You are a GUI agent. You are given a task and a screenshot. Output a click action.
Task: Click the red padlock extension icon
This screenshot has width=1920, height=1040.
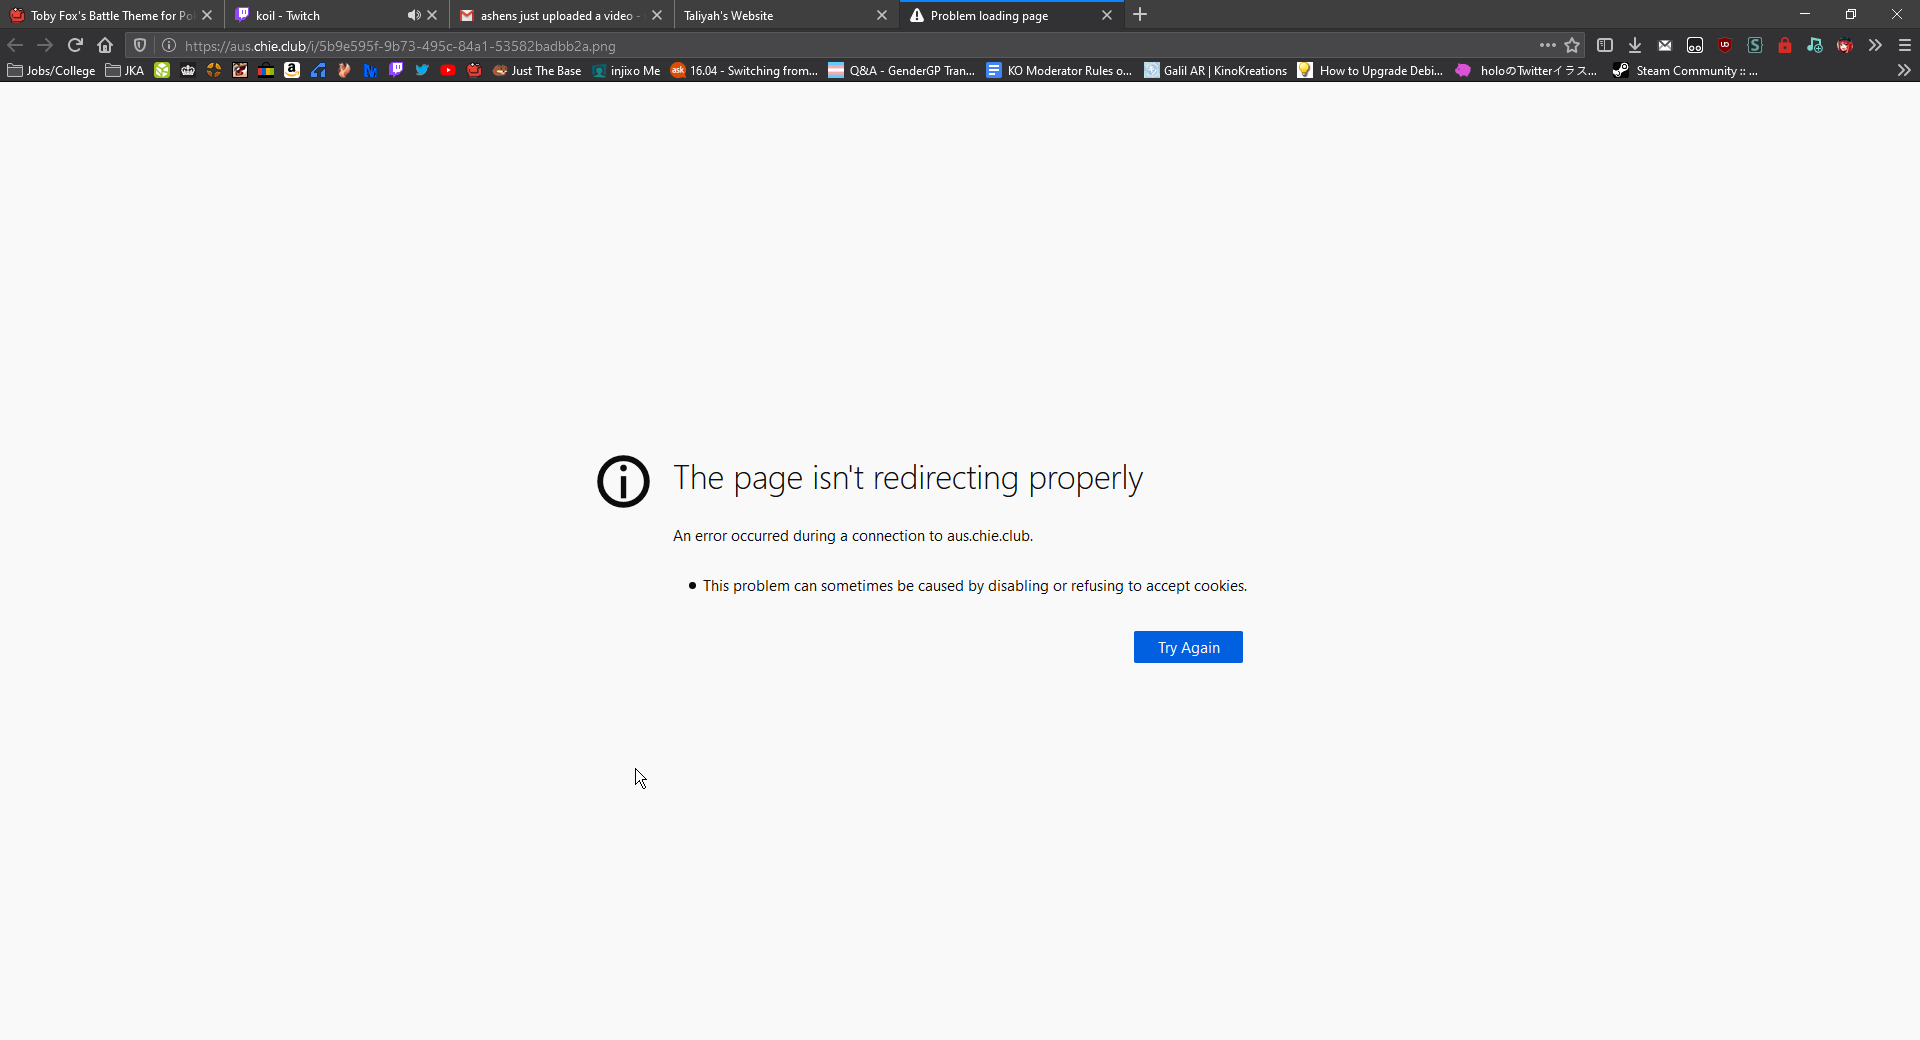(x=1785, y=45)
